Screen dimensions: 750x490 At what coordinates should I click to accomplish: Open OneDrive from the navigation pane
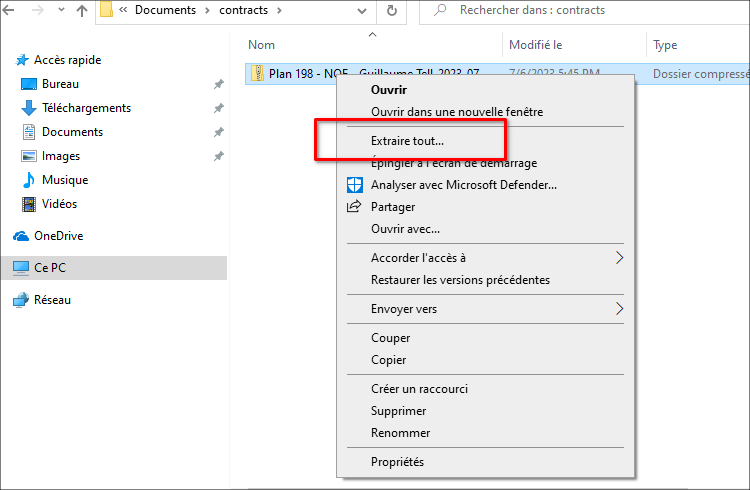pyautogui.click(x=58, y=236)
